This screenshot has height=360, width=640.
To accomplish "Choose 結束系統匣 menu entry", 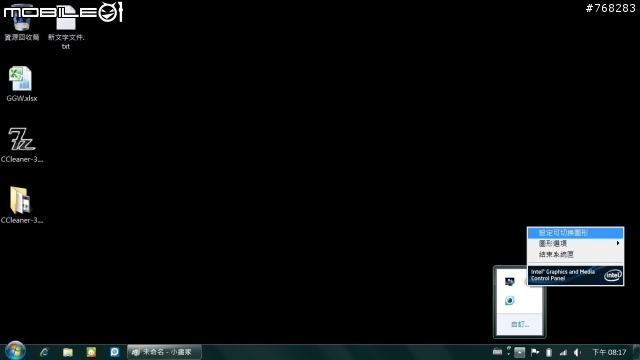I will 576,254.
